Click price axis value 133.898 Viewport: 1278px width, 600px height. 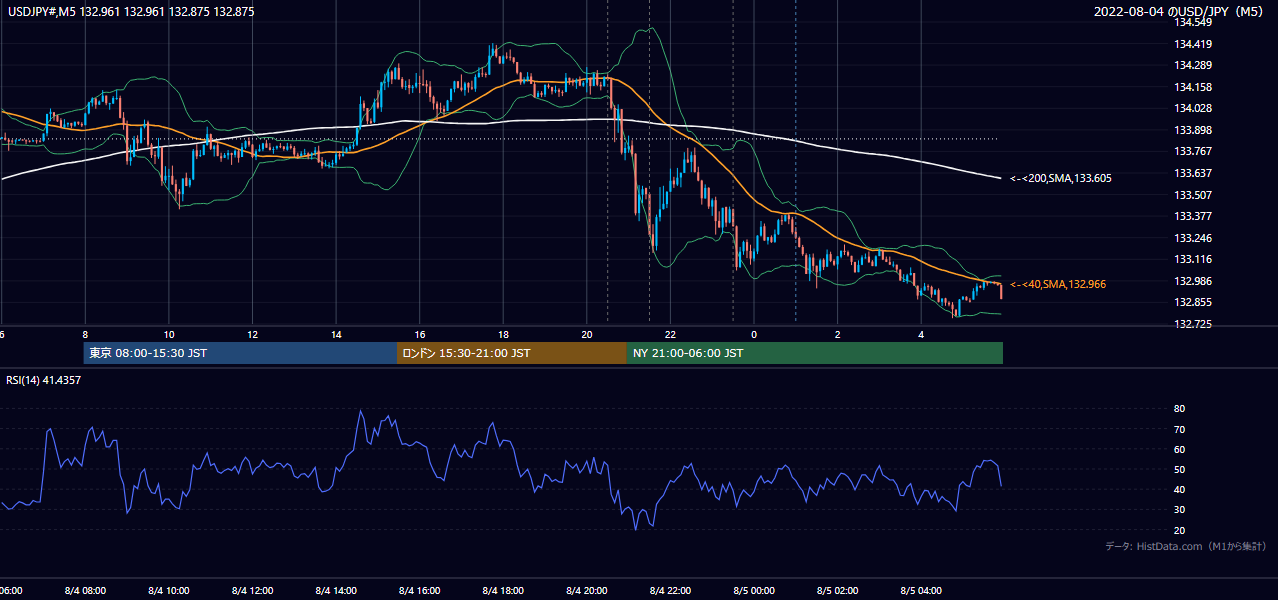[x=1192, y=130]
